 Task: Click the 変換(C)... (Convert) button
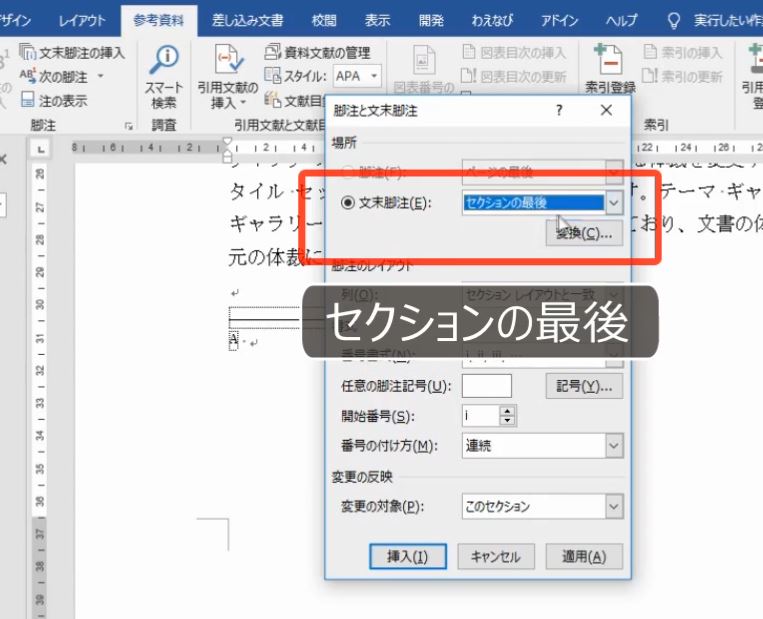(584, 233)
